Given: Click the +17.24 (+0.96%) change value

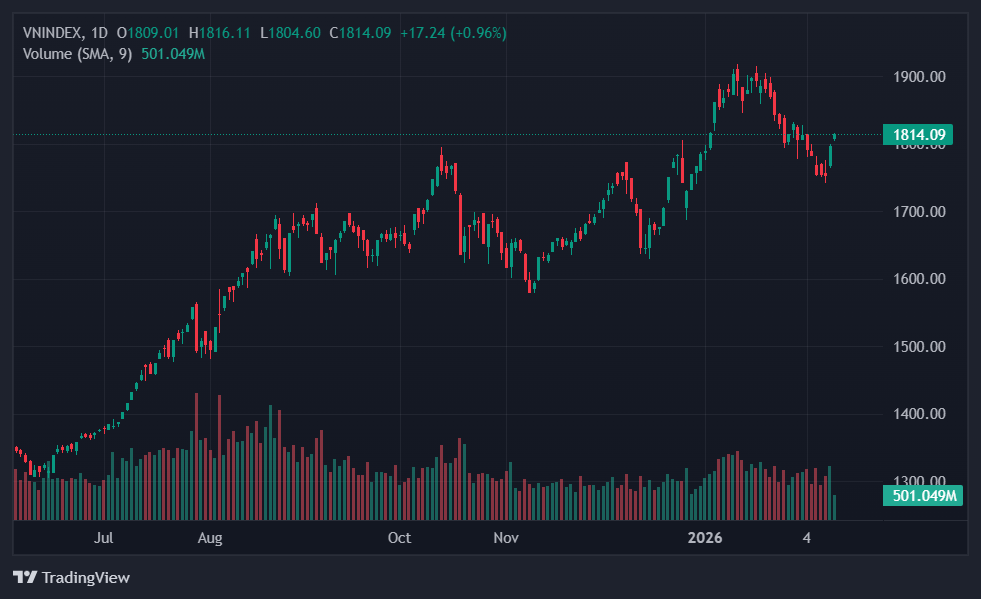Looking at the screenshot, I should (453, 33).
